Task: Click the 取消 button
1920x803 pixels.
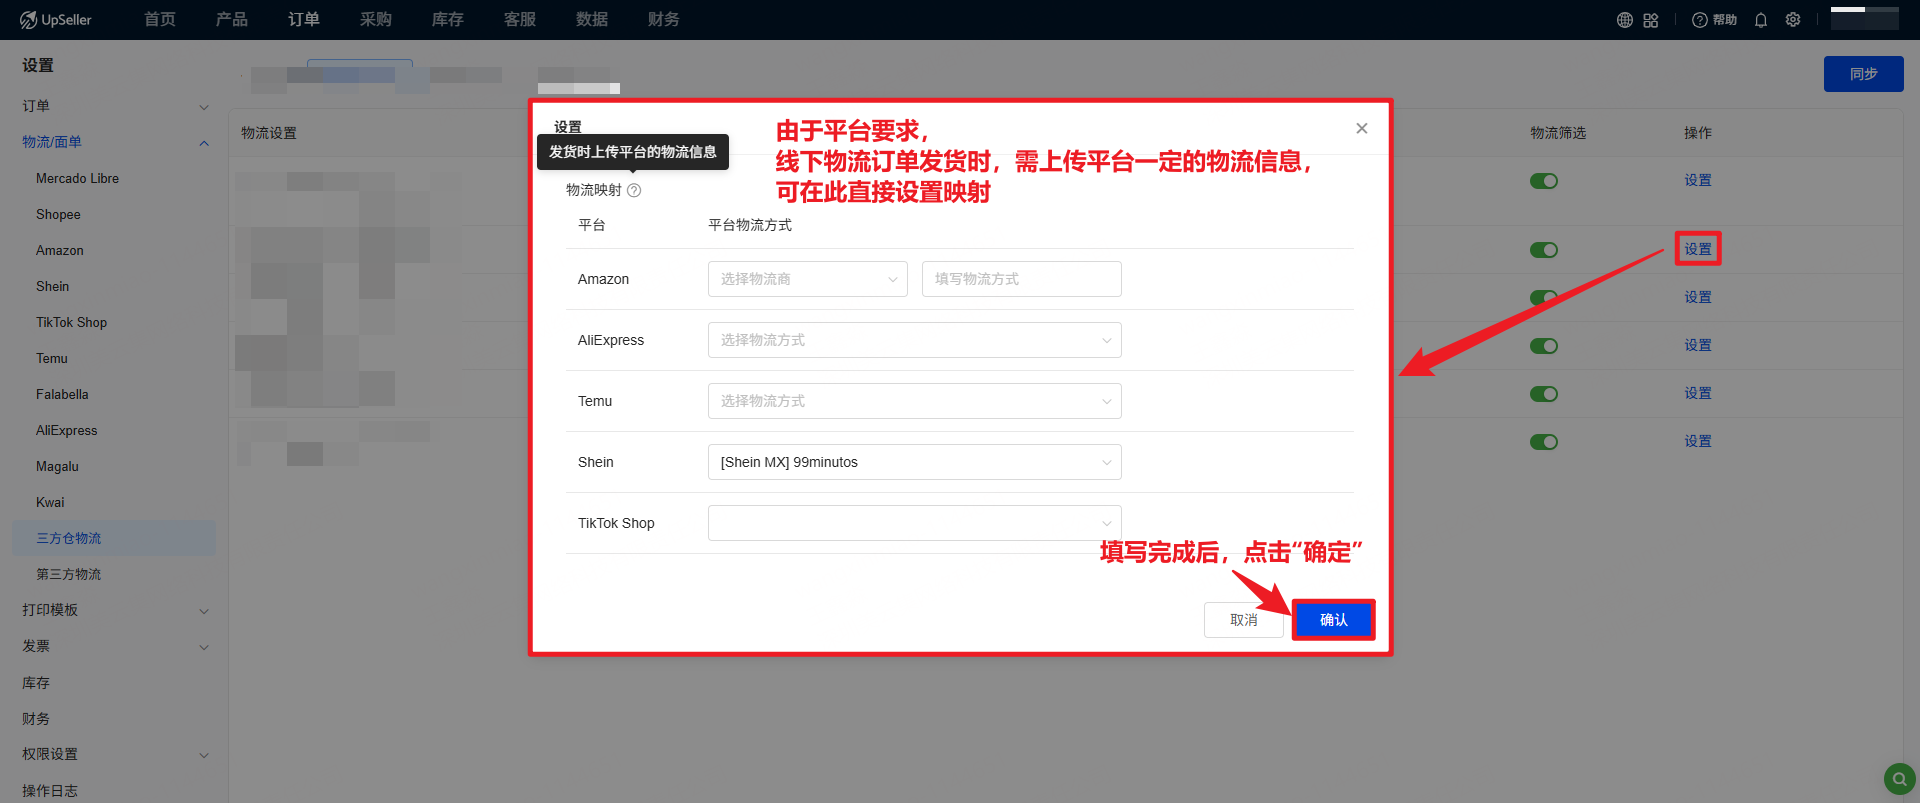Action: click(1243, 620)
